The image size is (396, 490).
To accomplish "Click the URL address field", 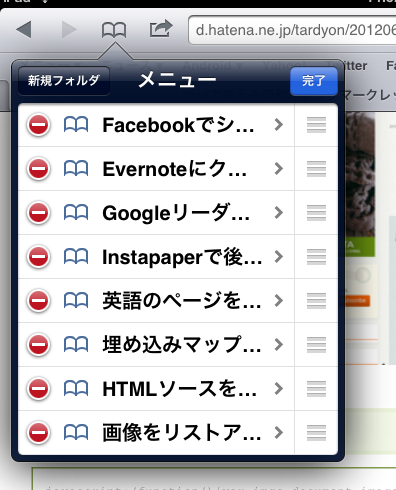I will (x=292, y=30).
